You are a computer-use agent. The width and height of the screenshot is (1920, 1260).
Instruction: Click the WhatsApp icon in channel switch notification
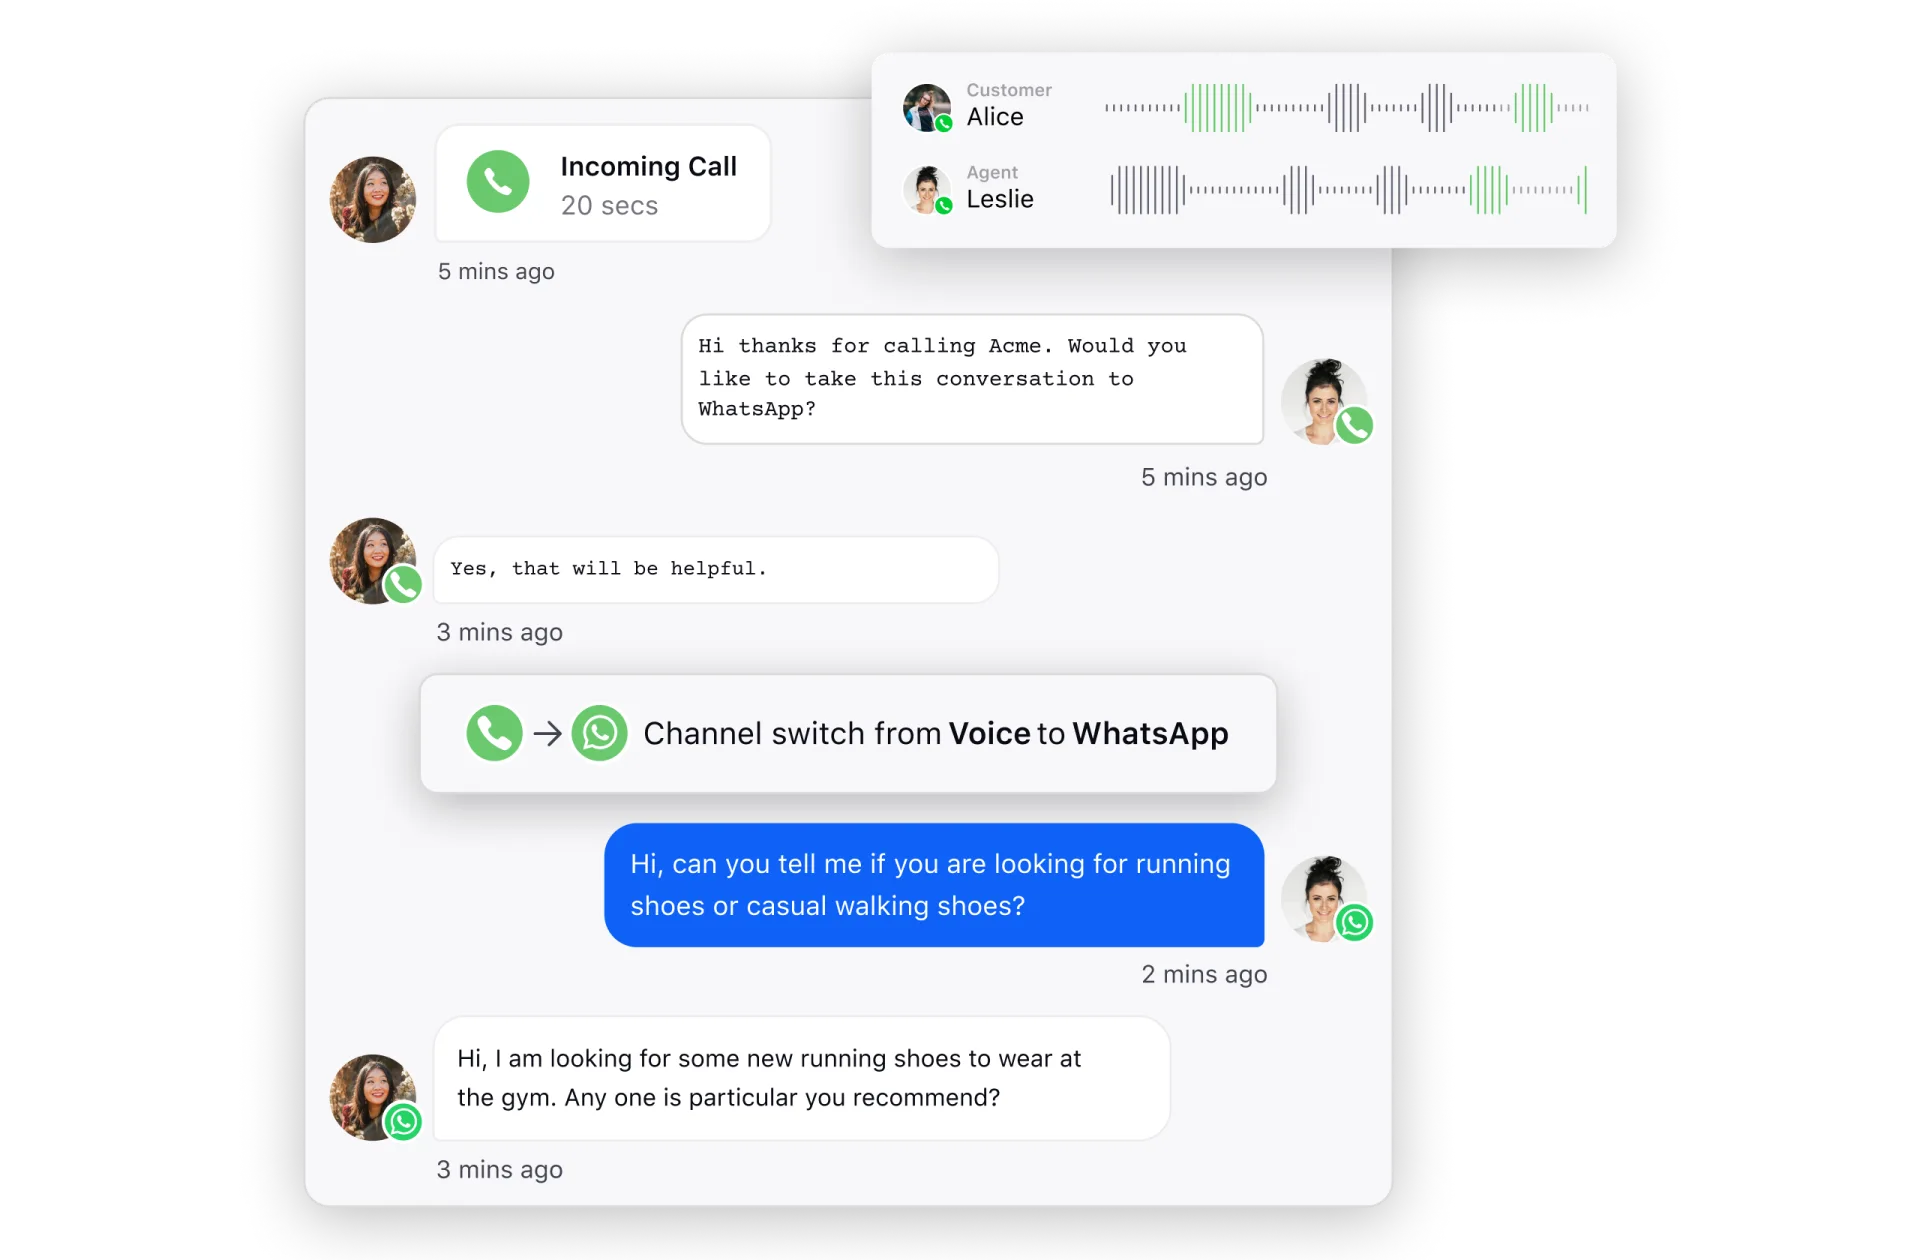[x=596, y=734]
